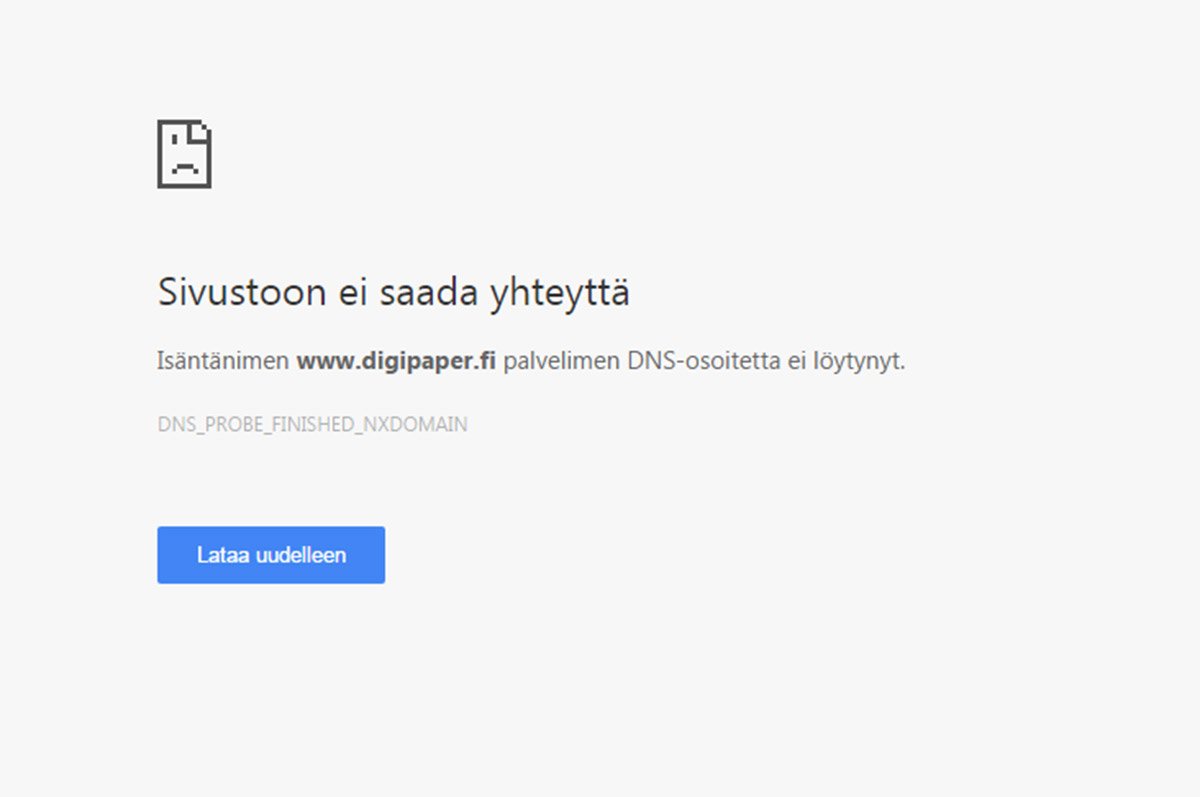Click the word löytynyt in description
Viewport: 1200px width, 797px height.
click(857, 361)
